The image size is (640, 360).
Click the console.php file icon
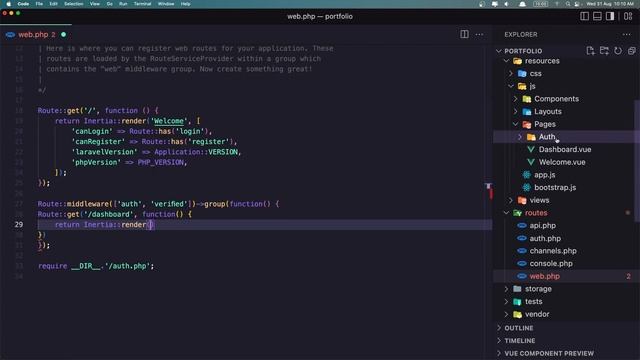pos(522,264)
